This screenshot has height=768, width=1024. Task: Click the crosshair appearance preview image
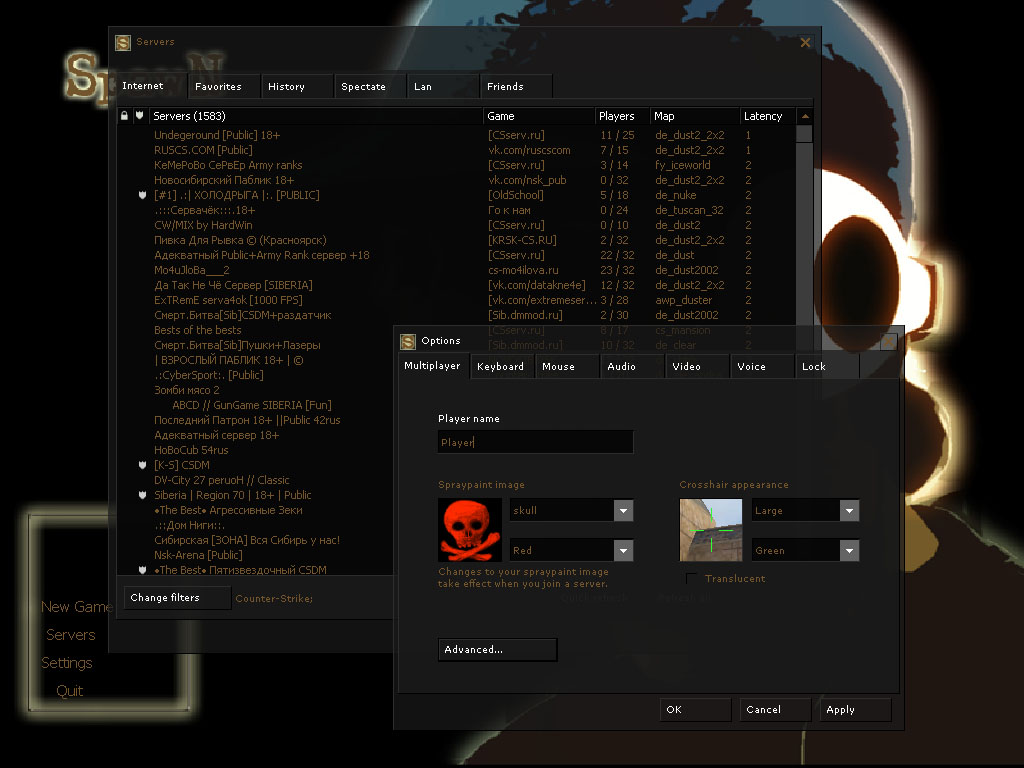tap(711, 530)
